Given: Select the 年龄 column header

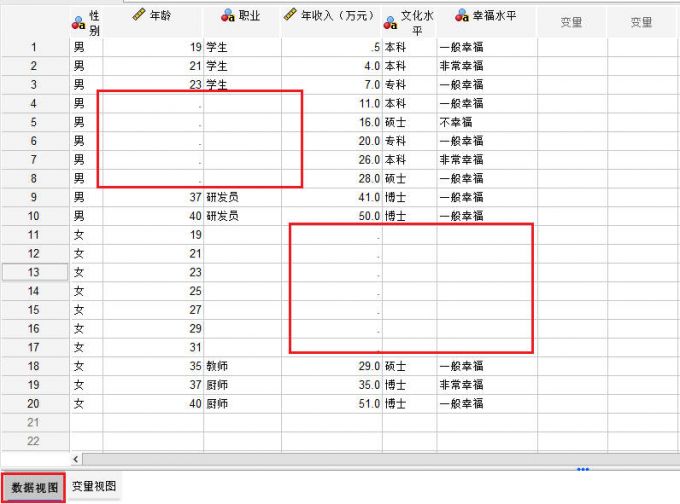Looking at the screenshot, I should 153,20.
